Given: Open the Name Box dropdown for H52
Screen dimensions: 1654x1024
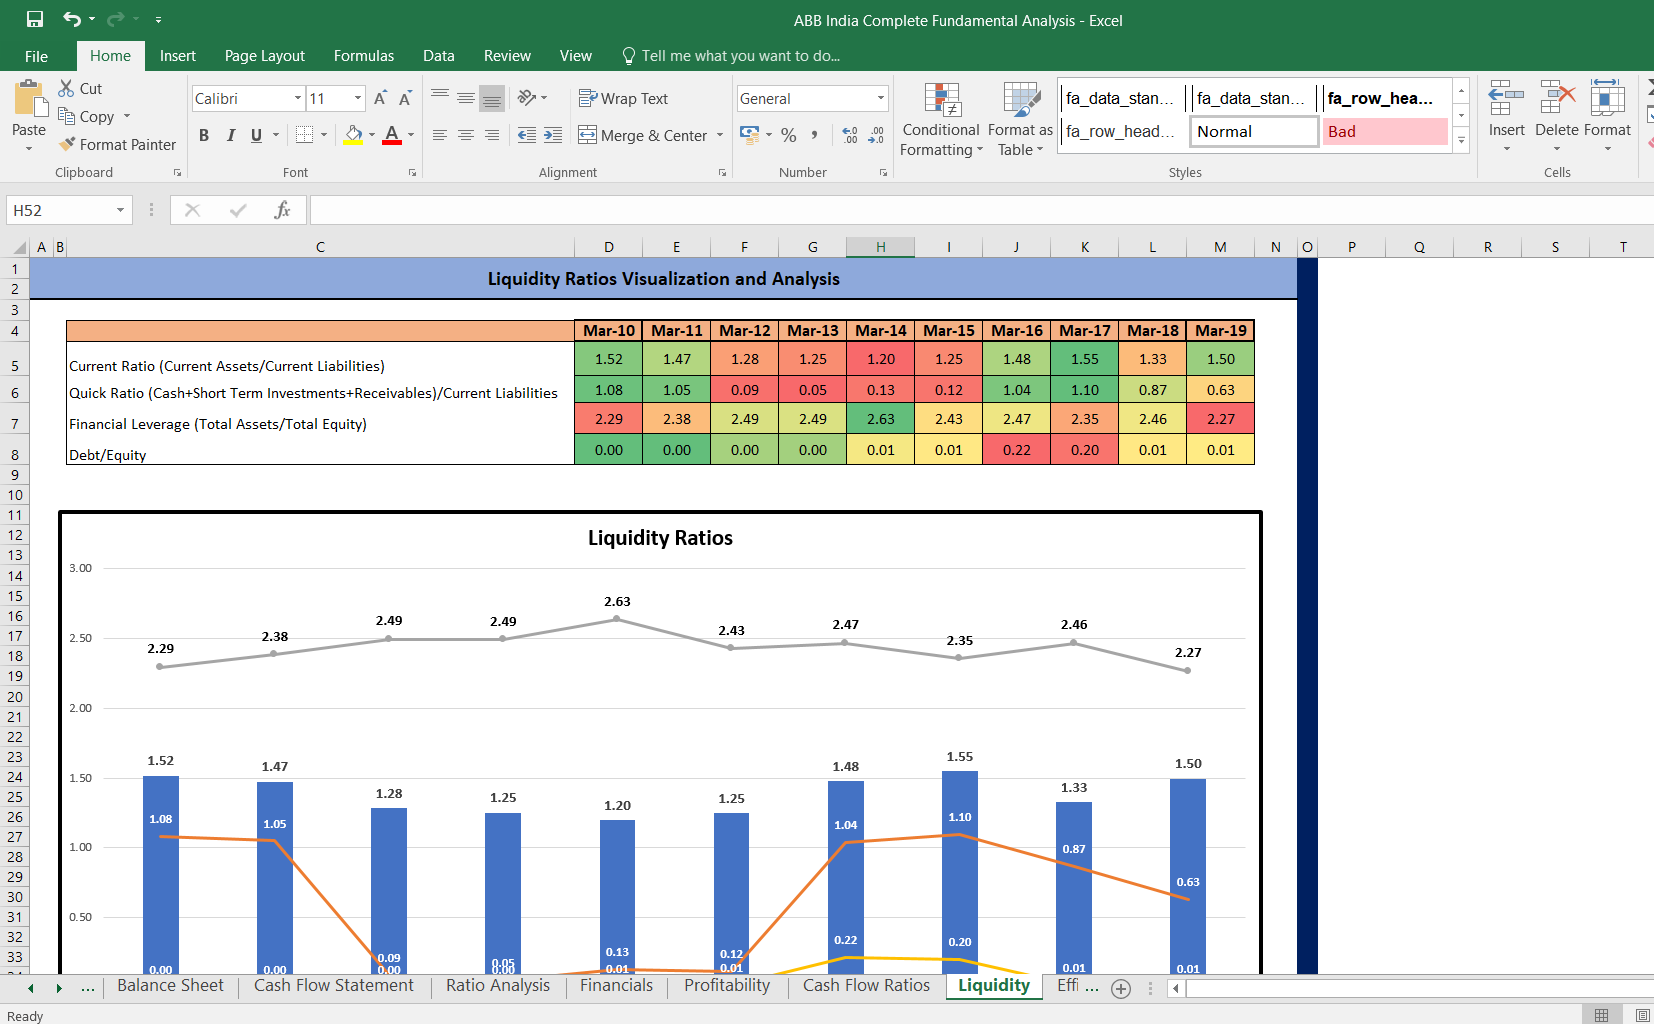Looking at the screenshot, I should [x=120, y=210].
